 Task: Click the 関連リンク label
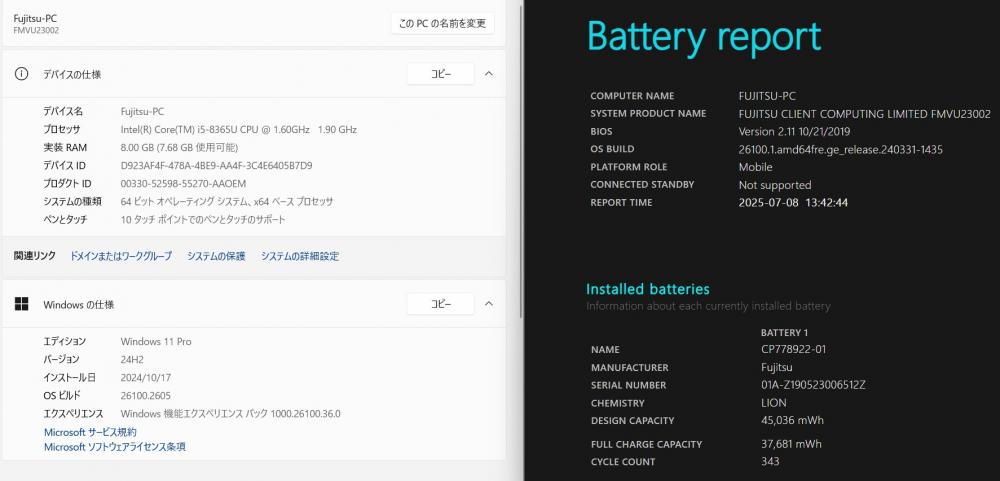pyautogui.click(x=35, y=256)
